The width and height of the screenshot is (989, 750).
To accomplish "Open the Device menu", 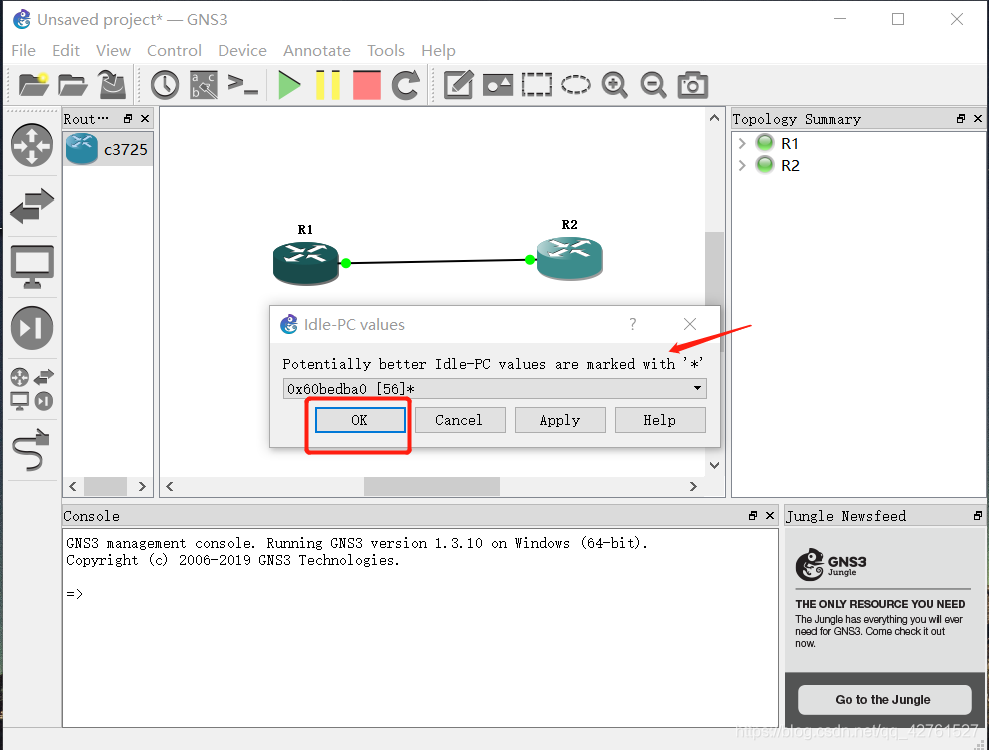I will click(x=242, y=50).
